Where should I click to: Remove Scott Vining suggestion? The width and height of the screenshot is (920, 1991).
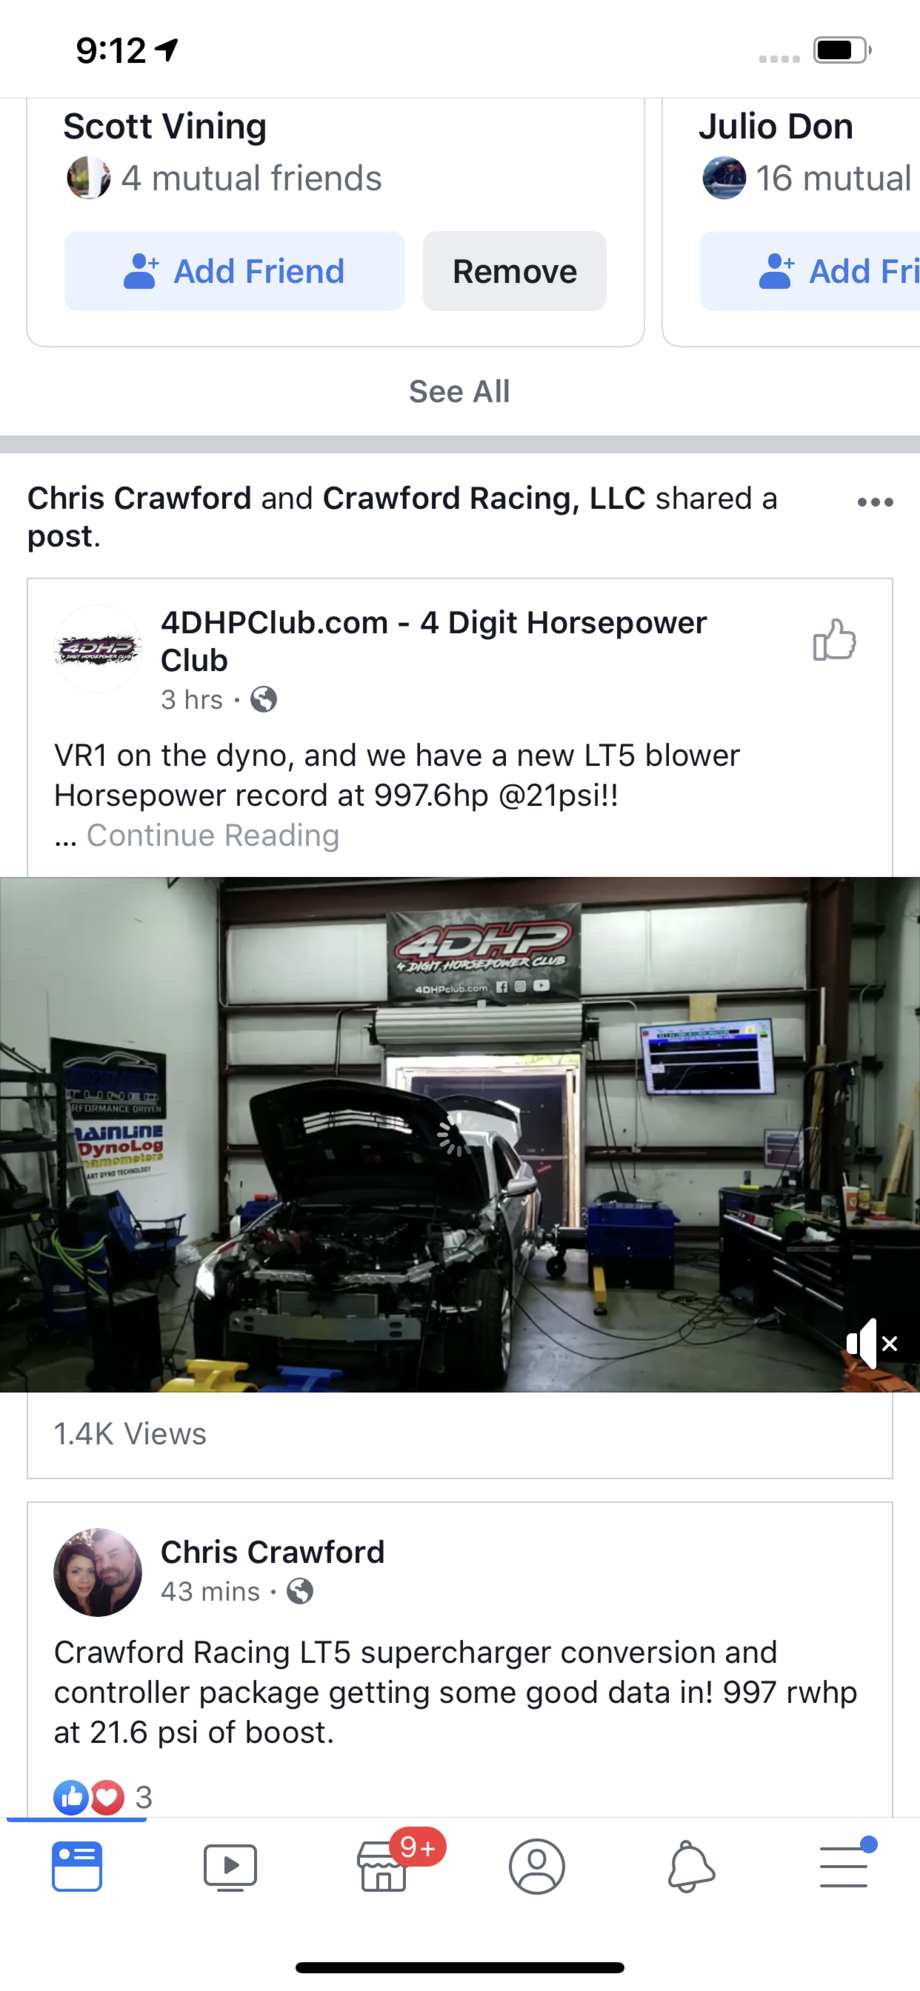click(514, 271)
